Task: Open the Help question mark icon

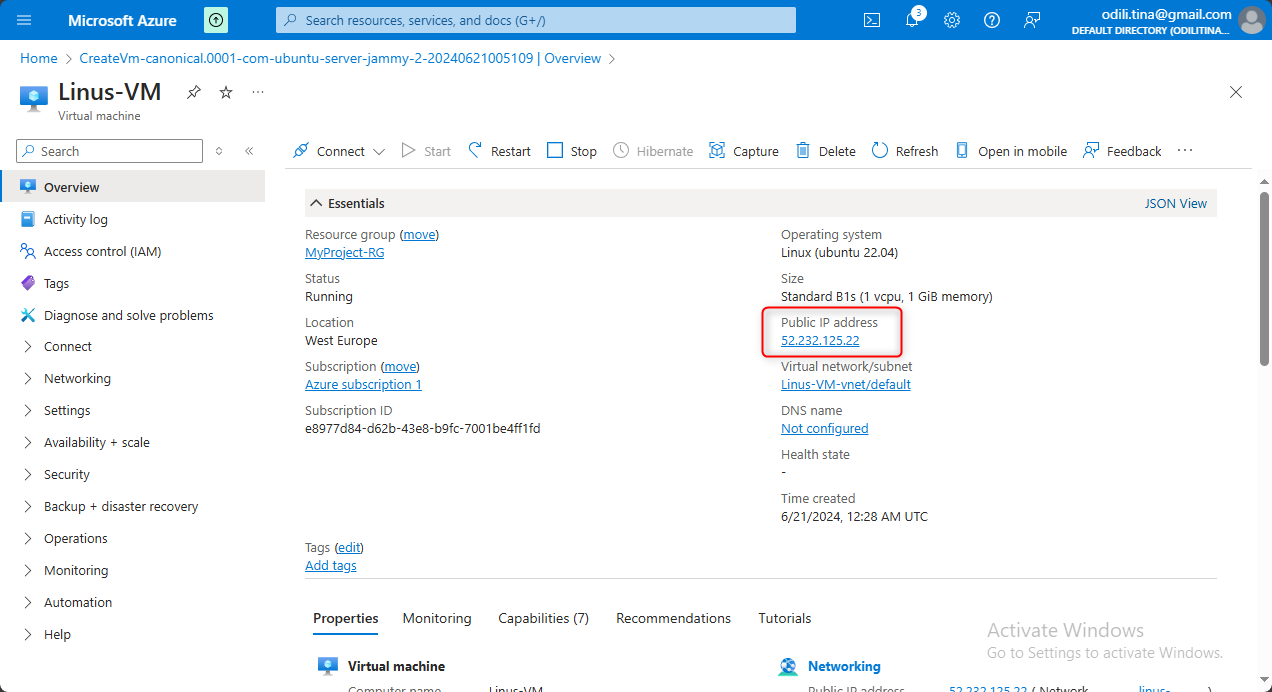Action: [x=992, y=20]
